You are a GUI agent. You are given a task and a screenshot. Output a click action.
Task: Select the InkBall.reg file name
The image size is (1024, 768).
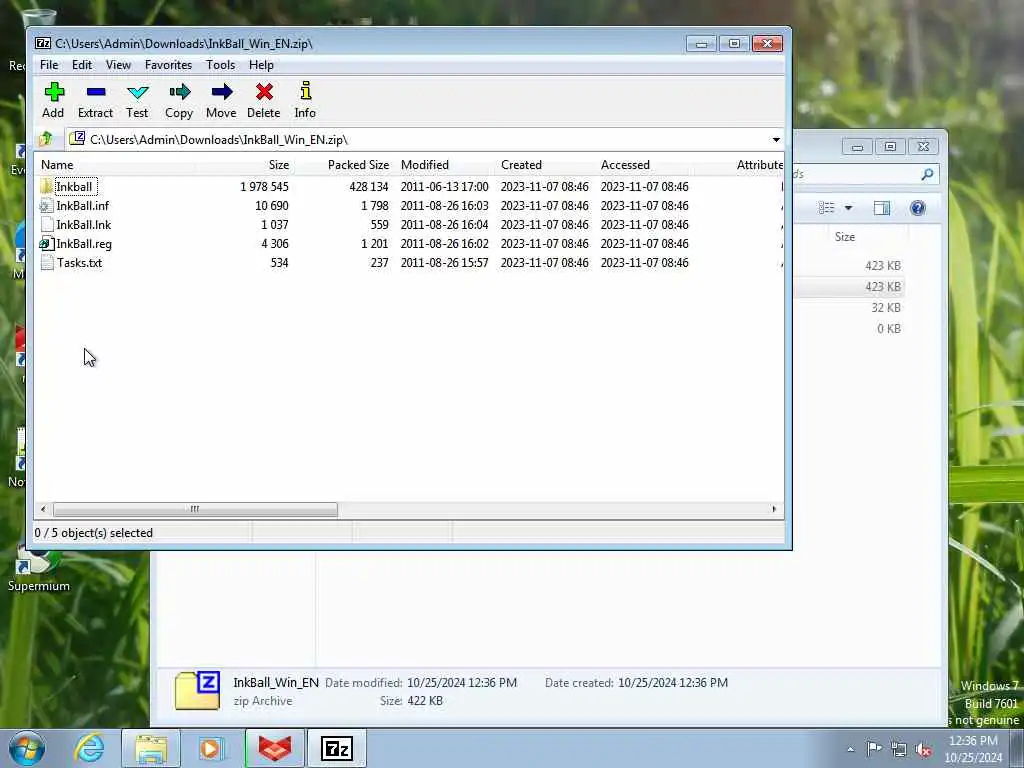[84, 244]
